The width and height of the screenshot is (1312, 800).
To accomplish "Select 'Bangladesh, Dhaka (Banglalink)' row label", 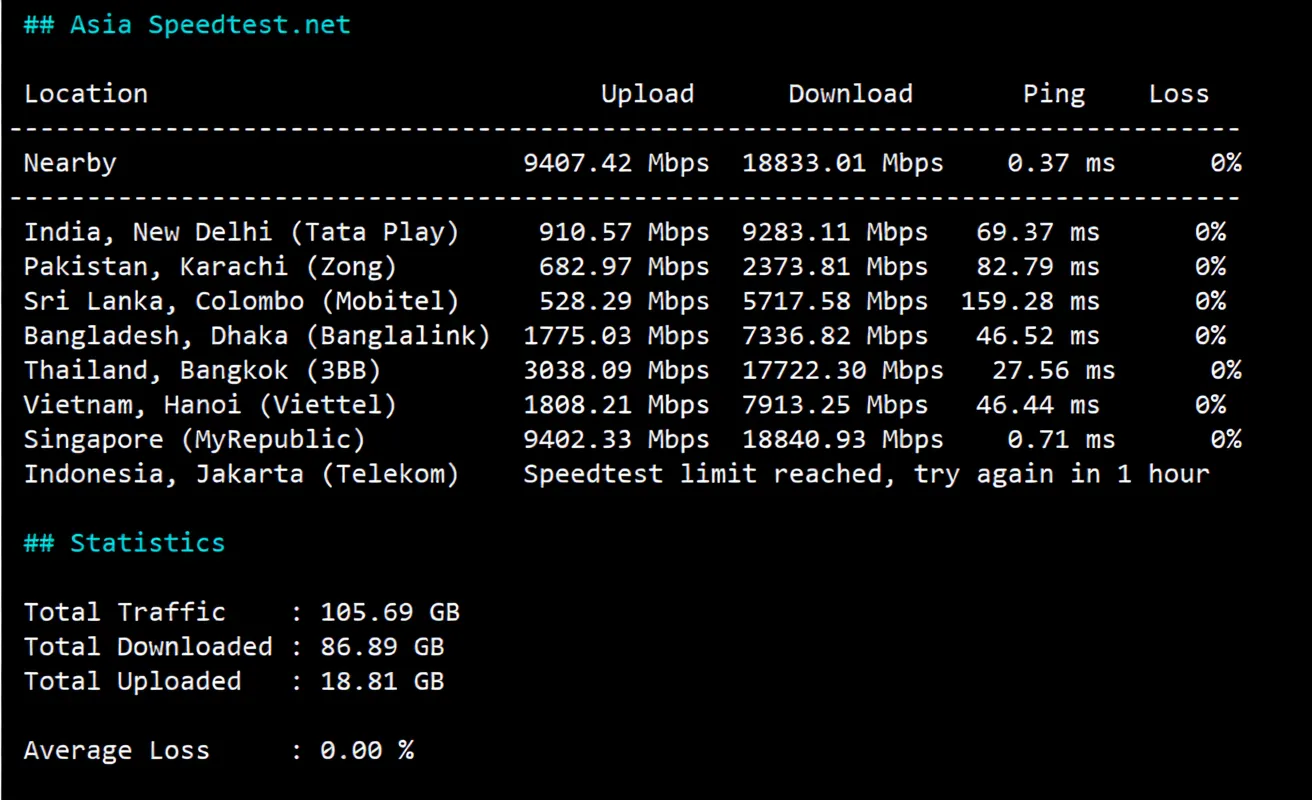I will (257, 336).
